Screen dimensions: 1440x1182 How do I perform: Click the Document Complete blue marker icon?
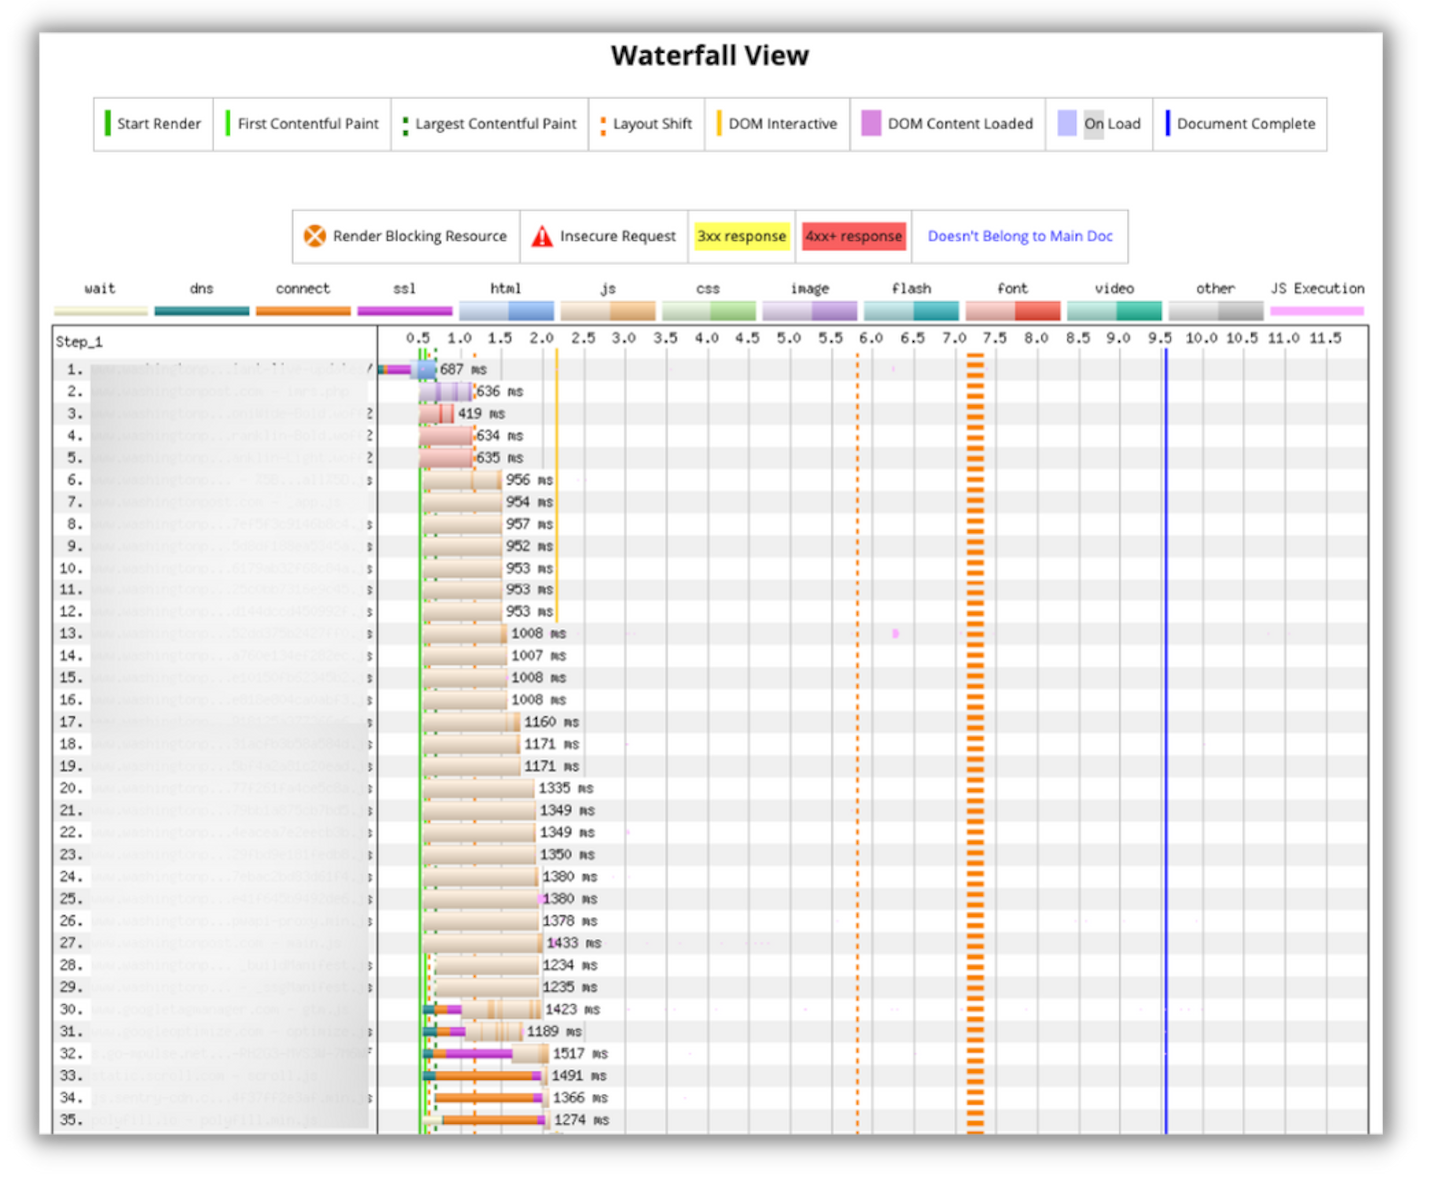coord(1168,123)
